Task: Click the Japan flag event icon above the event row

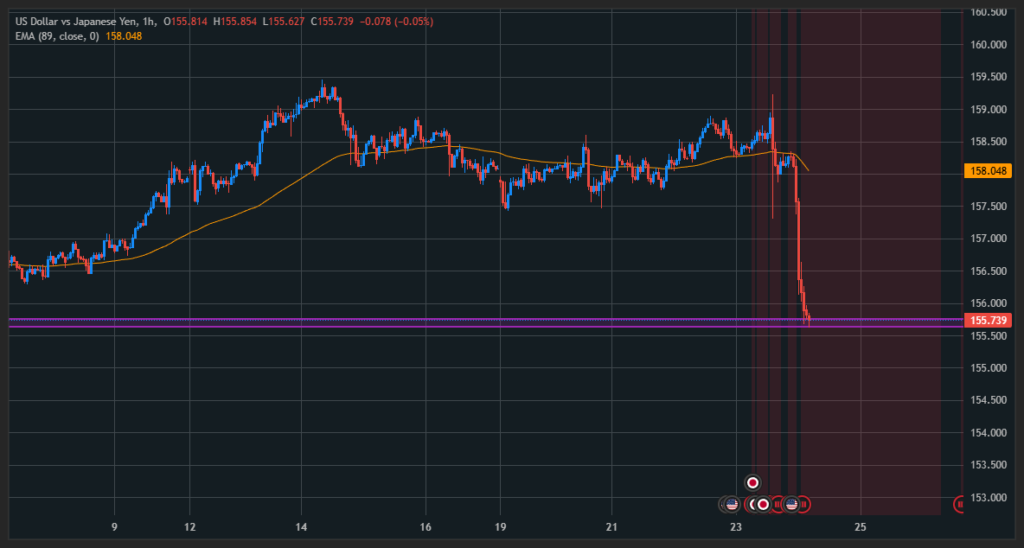Action: 753,482
